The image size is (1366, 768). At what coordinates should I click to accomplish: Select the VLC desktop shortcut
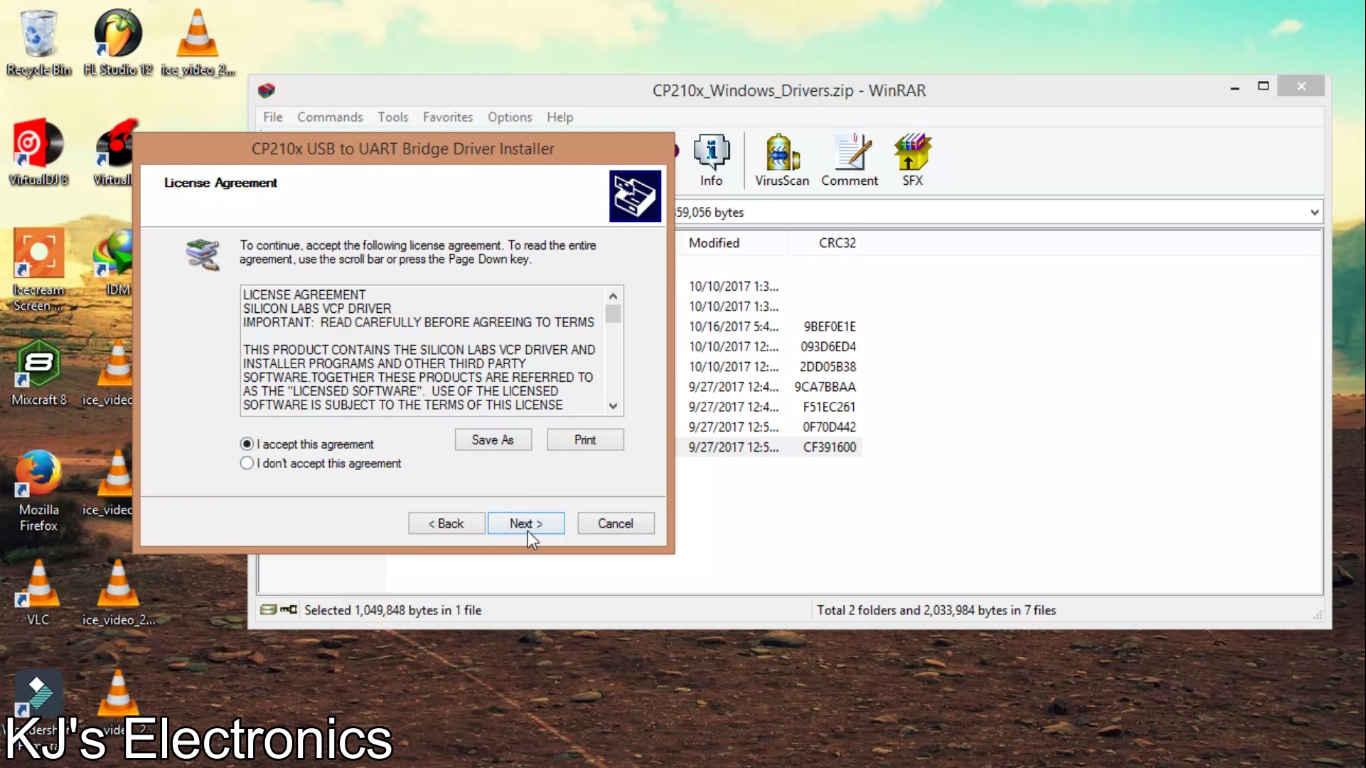(39, 594)
